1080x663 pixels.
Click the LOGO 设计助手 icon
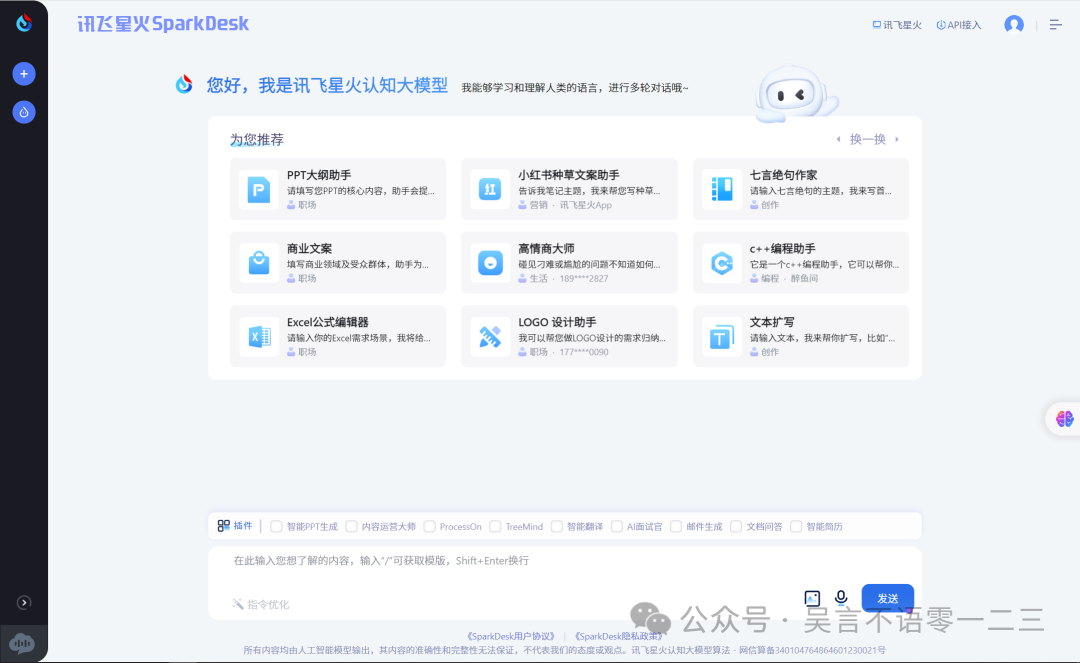[x=489, y=336]
